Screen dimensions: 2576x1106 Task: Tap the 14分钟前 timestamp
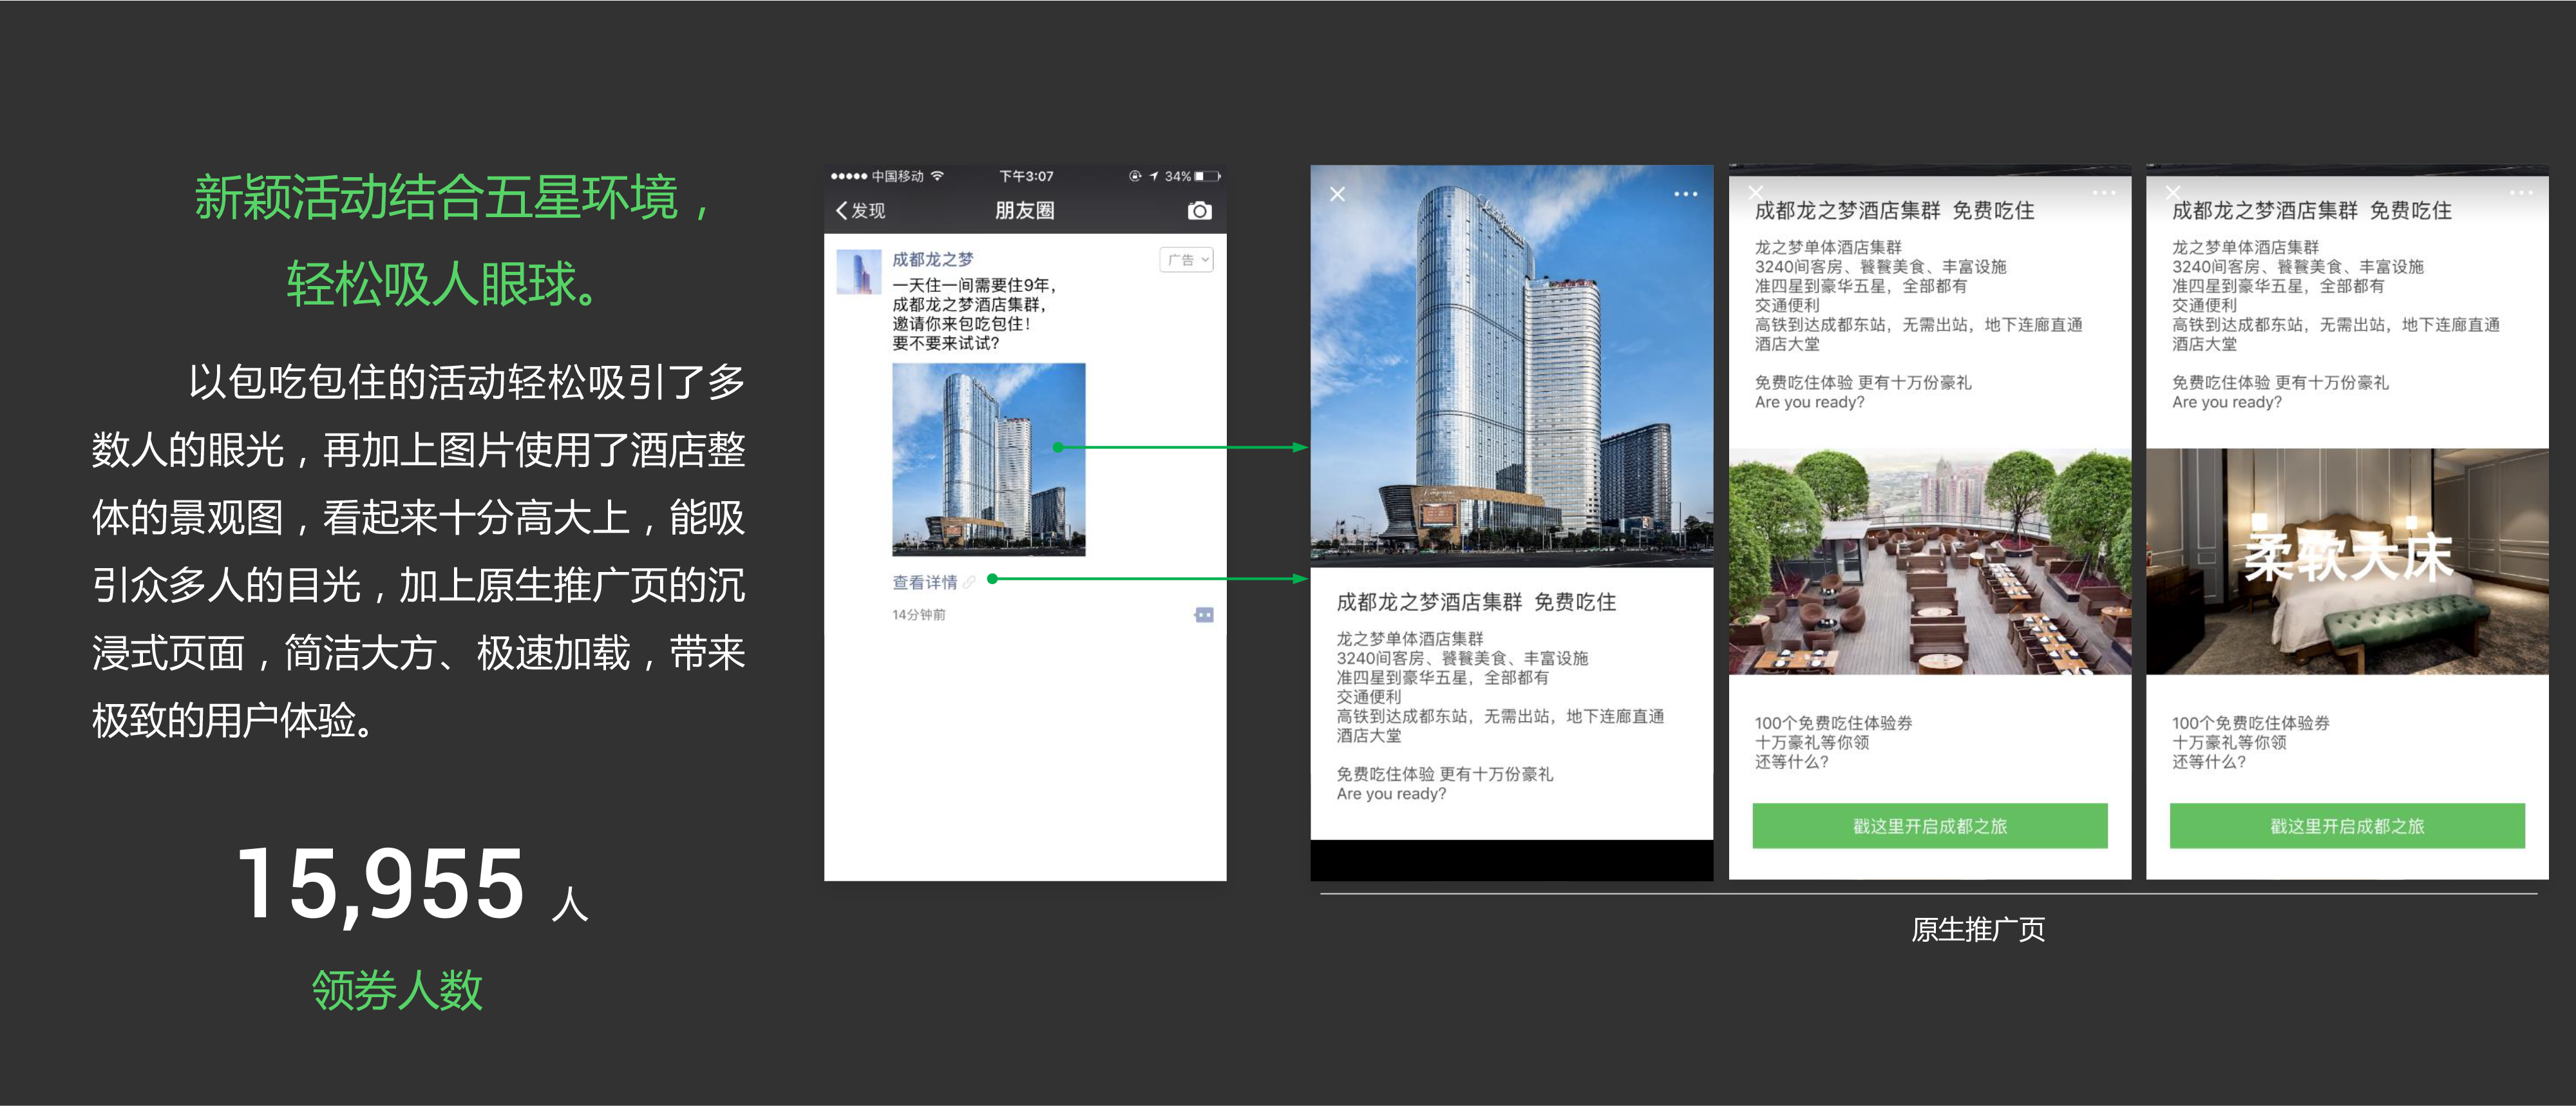click(918, 615)
